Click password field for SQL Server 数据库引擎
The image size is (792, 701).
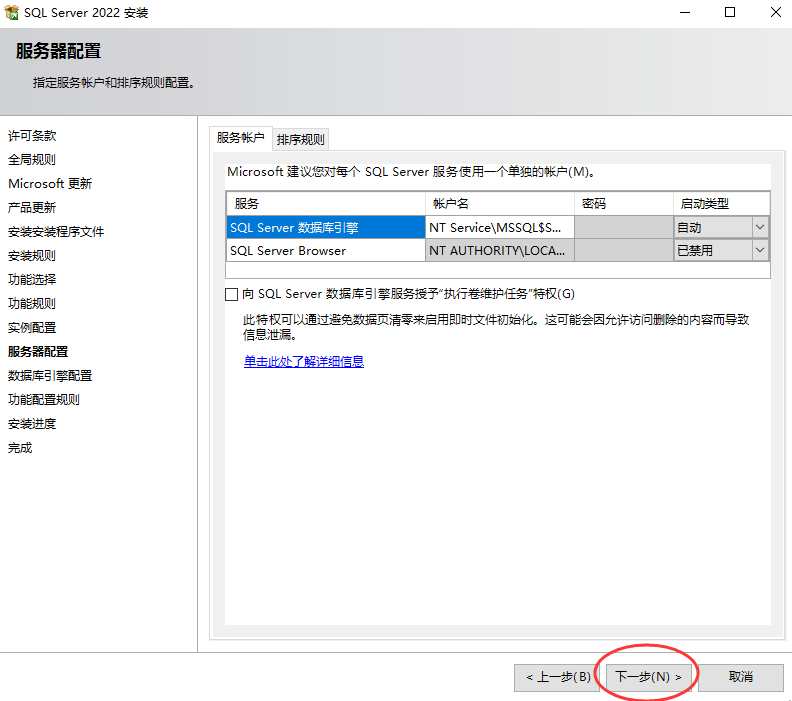623,227
